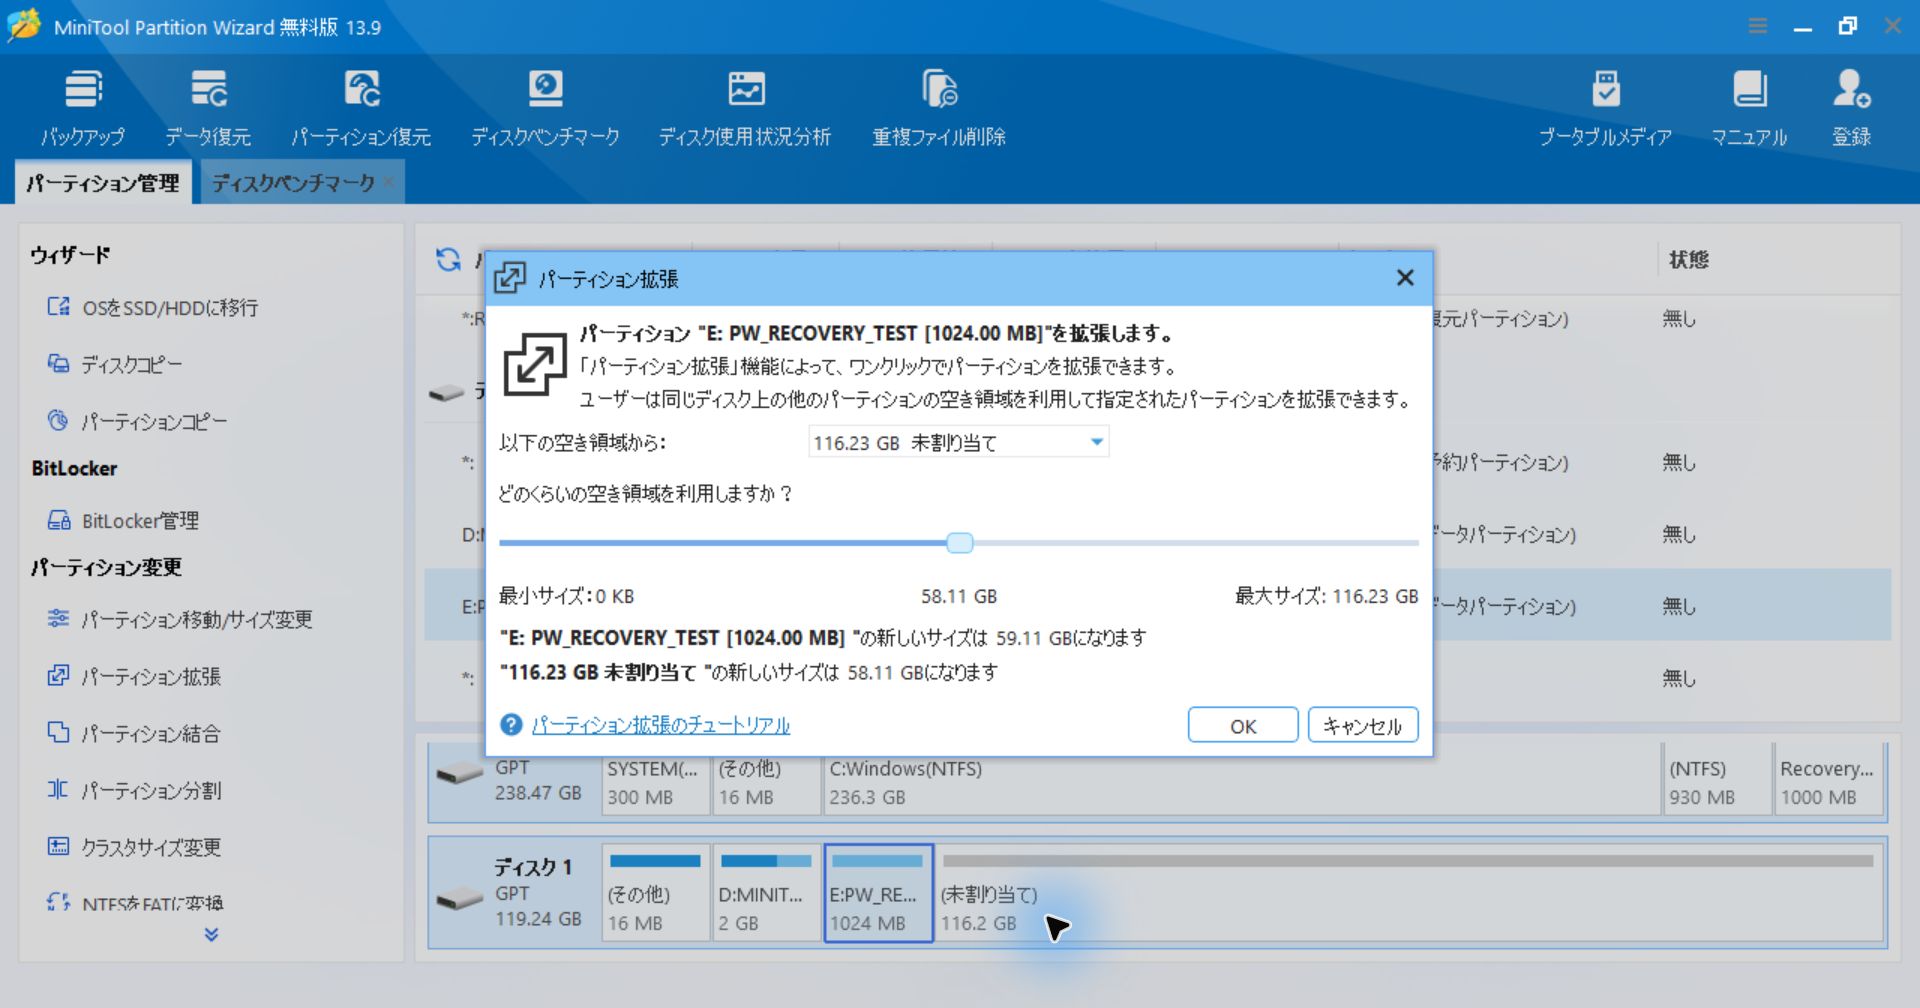Click the キャンセル button
This screenshot has width=1920, height=1008.
coord(1363,726)
